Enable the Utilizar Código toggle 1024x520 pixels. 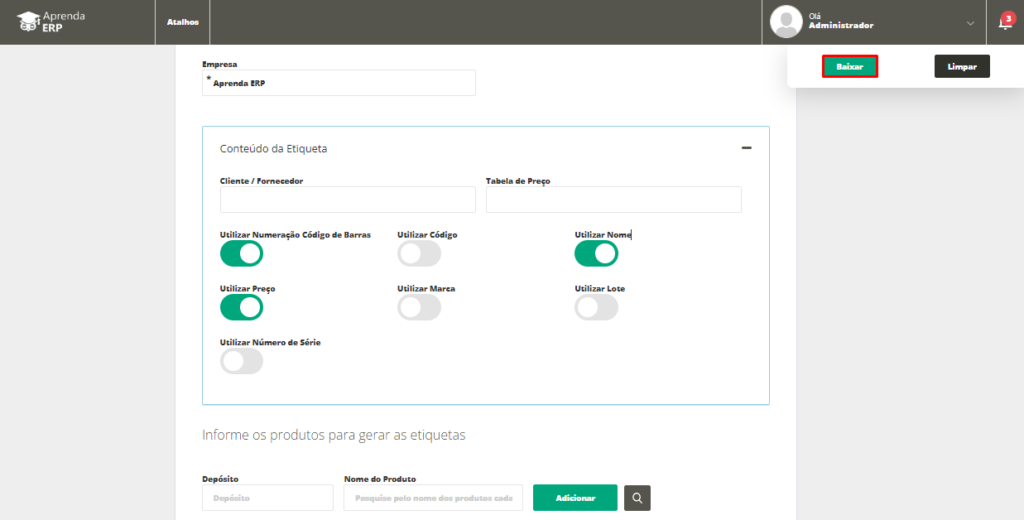[x=419, y=253]
